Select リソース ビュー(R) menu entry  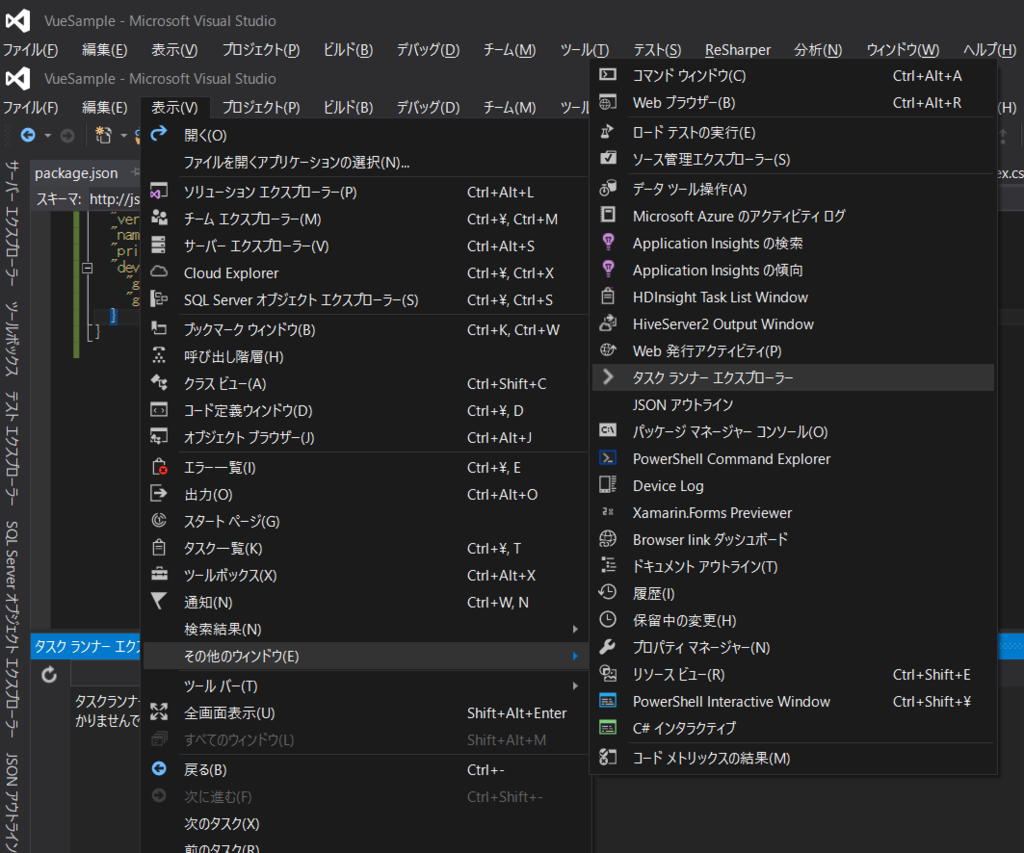click(x=793, y=674)
